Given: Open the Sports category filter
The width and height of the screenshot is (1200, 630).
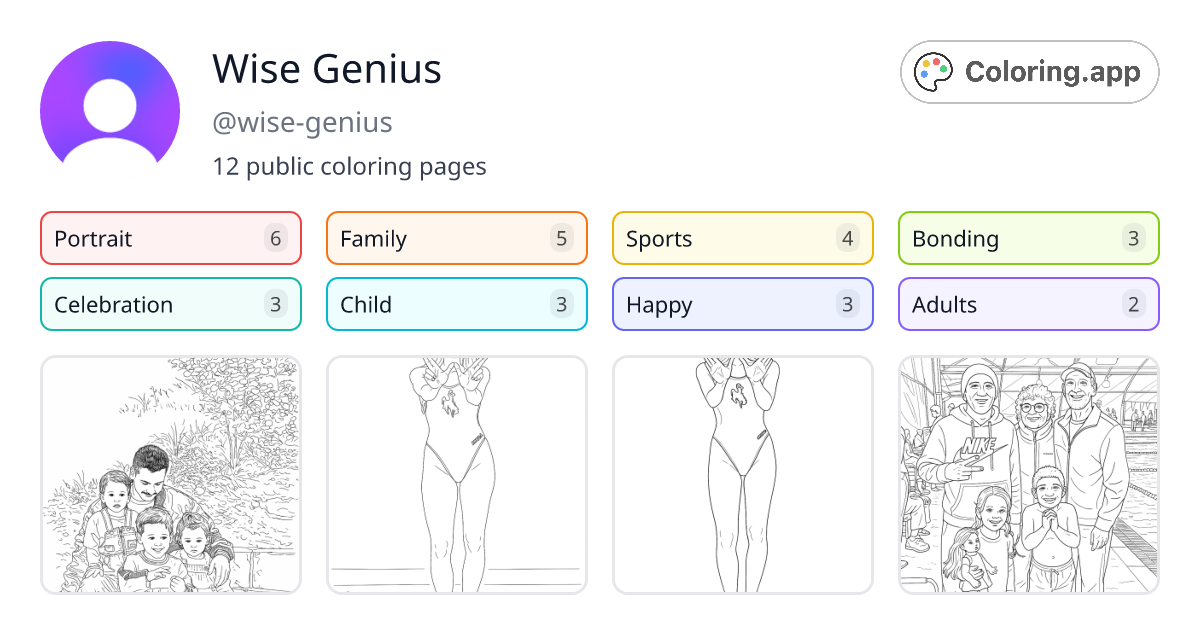Looking at the screenshot, I should click(x=742, y=238).
